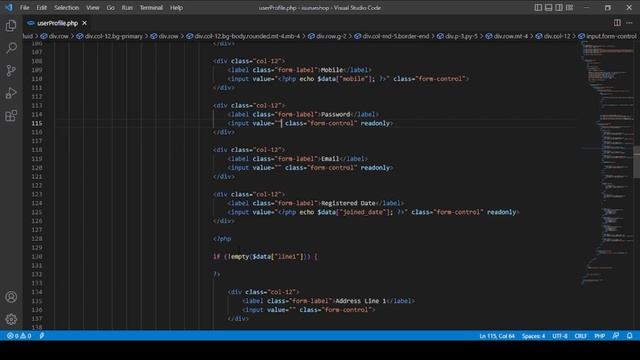The width and height of the screenshot is (640, 360).
Task: Change line ending via CRLF status item
Action: tap(580, 336)
